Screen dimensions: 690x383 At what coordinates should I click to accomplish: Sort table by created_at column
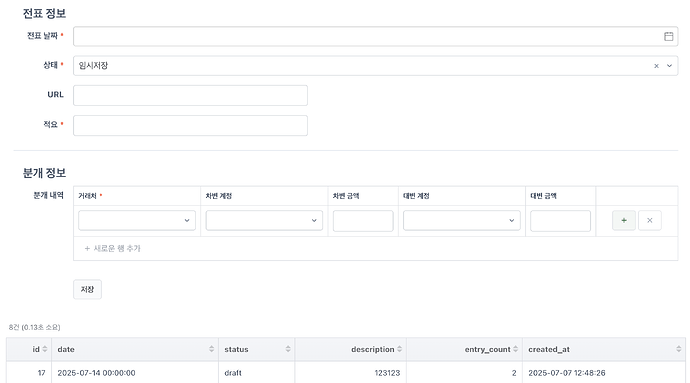point(678,349)
